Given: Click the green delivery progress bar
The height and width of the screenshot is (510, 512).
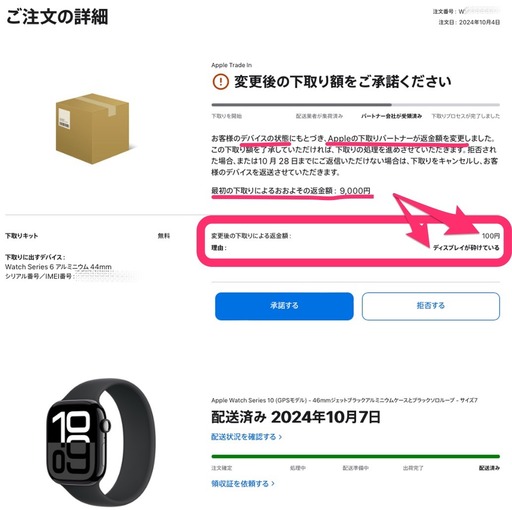Looking at the screenshot, I should (x=356, y=456).
